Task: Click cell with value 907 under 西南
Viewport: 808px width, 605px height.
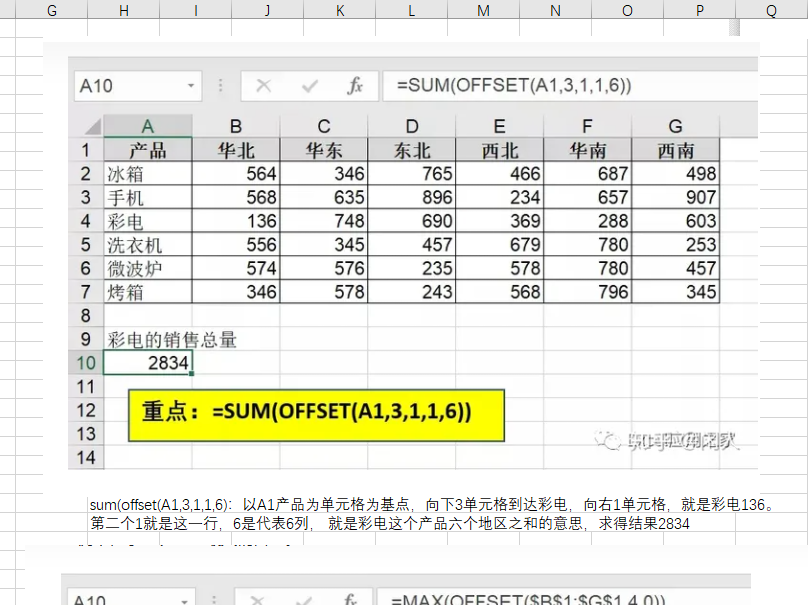Action: coord(675,198)
